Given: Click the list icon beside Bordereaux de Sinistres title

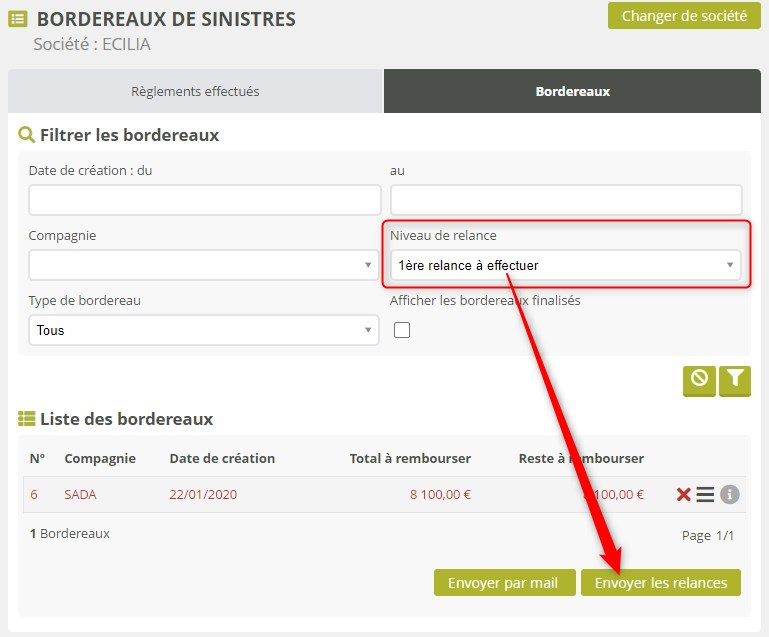Looking at the screenshot, I should coord(18,19).
